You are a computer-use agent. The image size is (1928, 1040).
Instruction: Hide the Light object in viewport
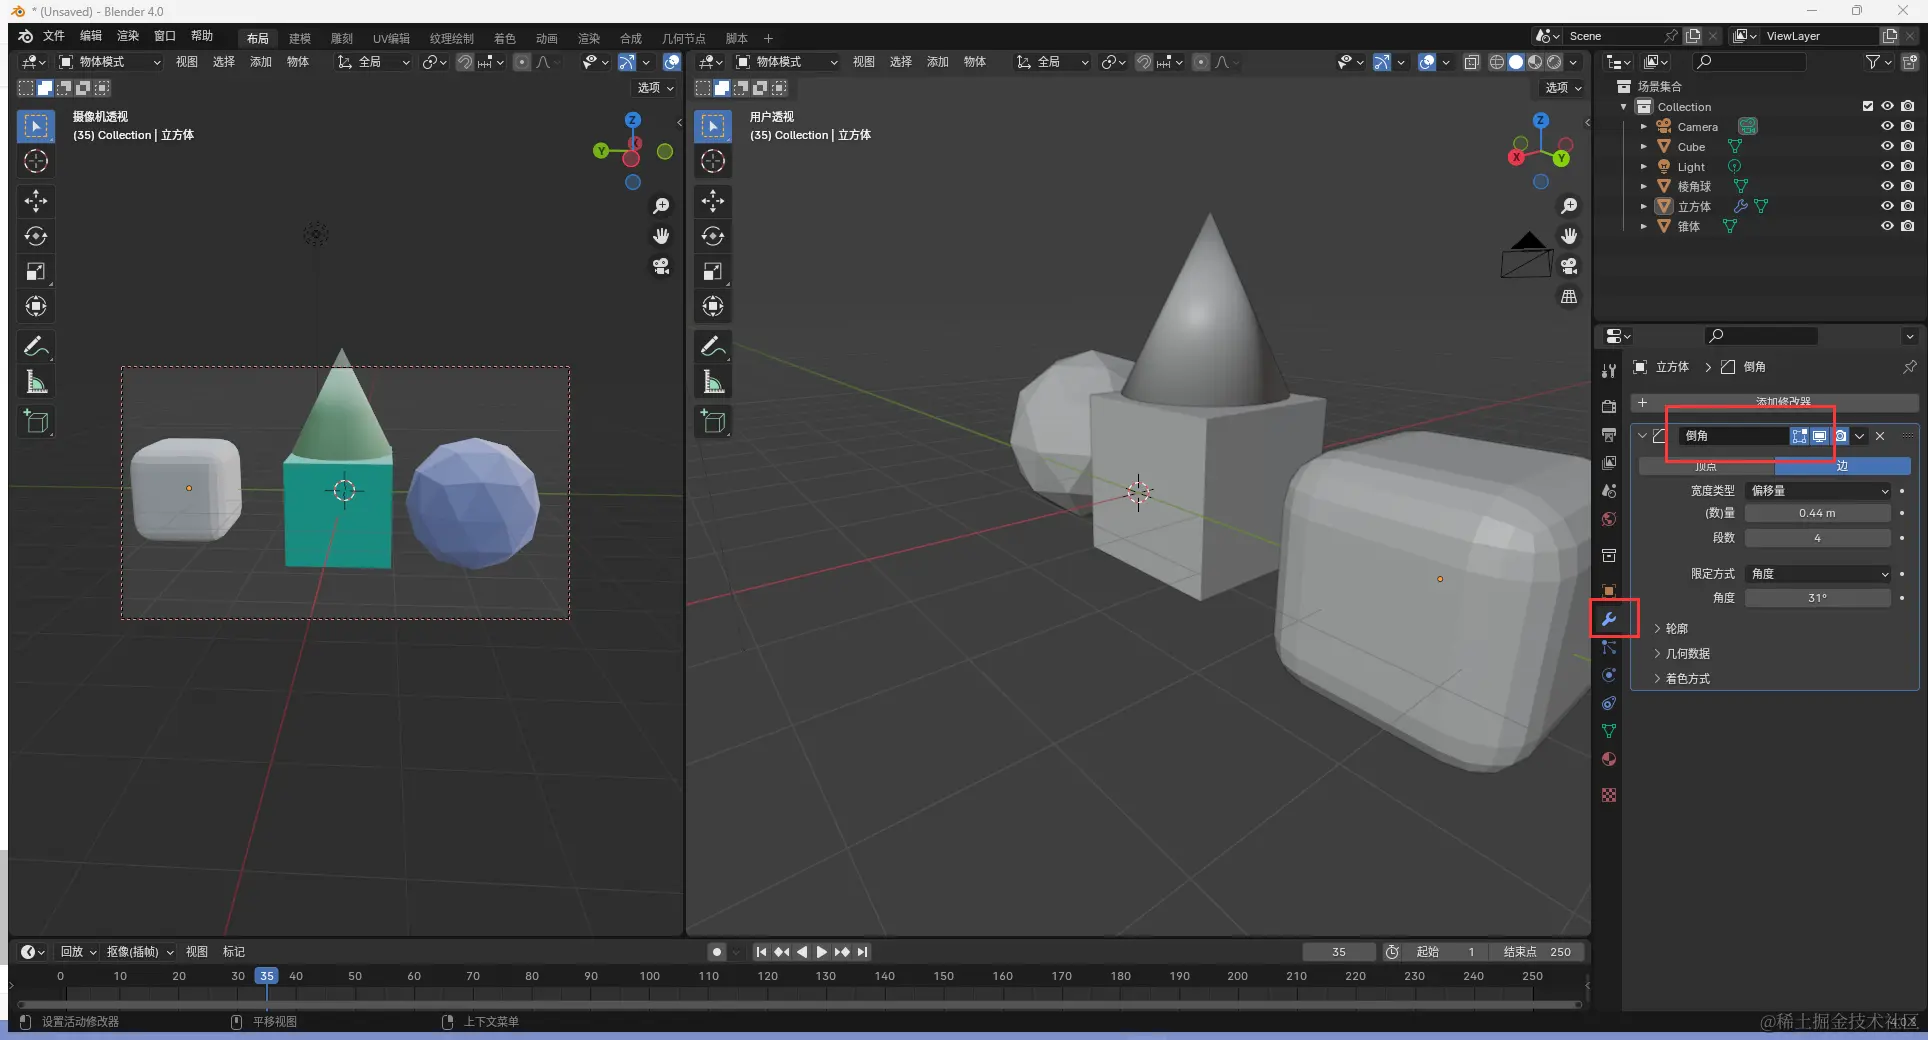click(1887, 167)
